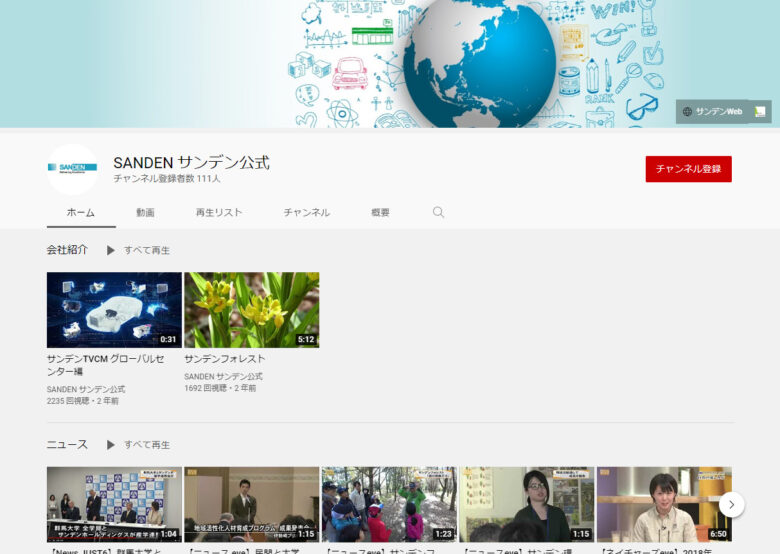Open the channel search magnifier icon

pyautogui.click(x=438, y=212)
